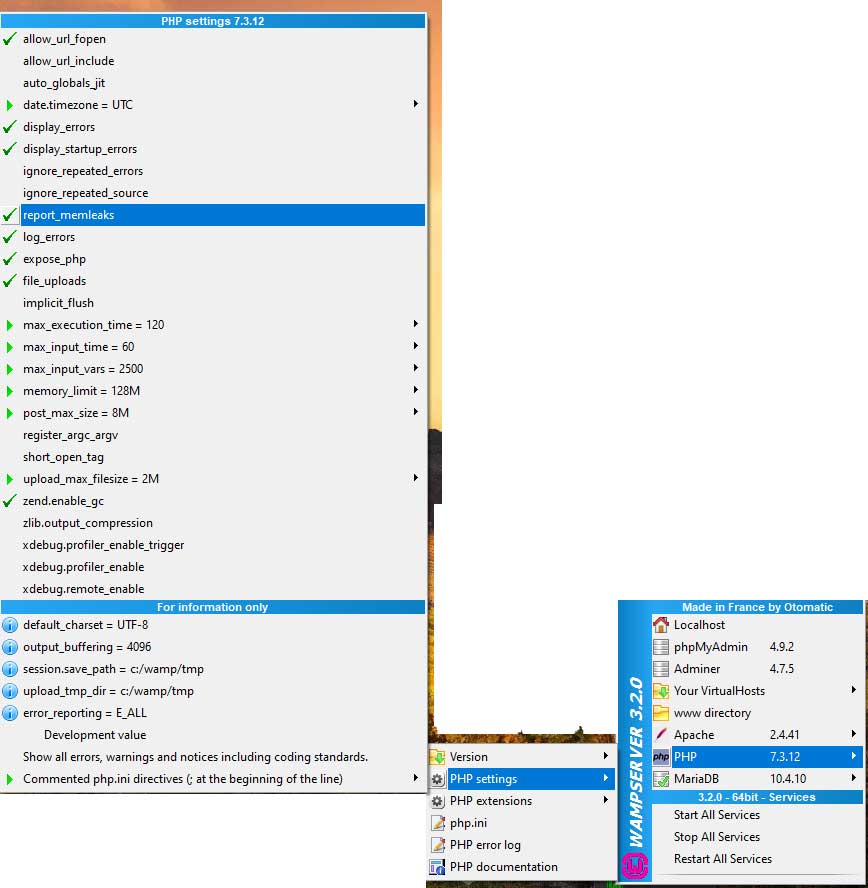Enable ignore_repeated_errors setting
Image resolution: width=868 pixels, height=888 pixels.
click(x=213, y=171)
